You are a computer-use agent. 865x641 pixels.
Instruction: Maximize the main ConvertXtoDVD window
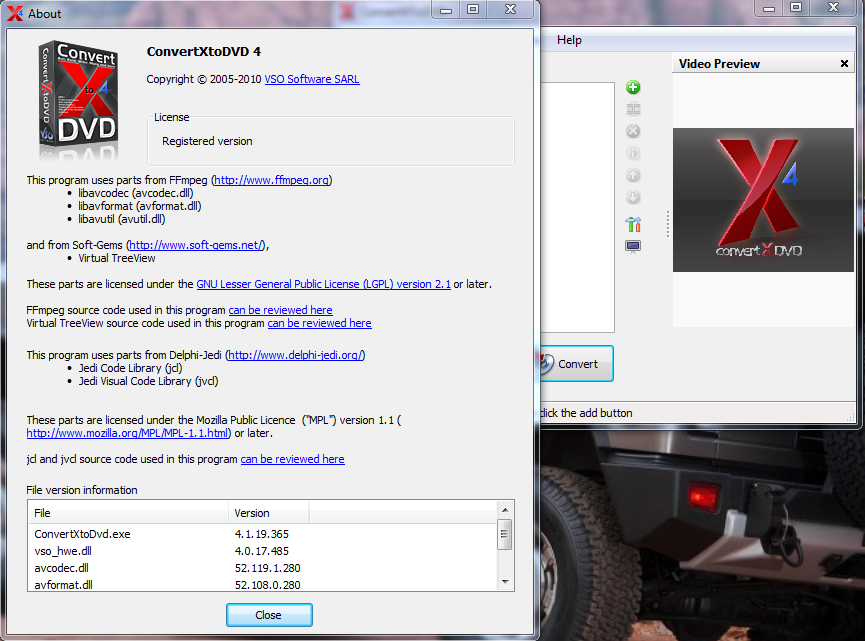click(795, 8)
